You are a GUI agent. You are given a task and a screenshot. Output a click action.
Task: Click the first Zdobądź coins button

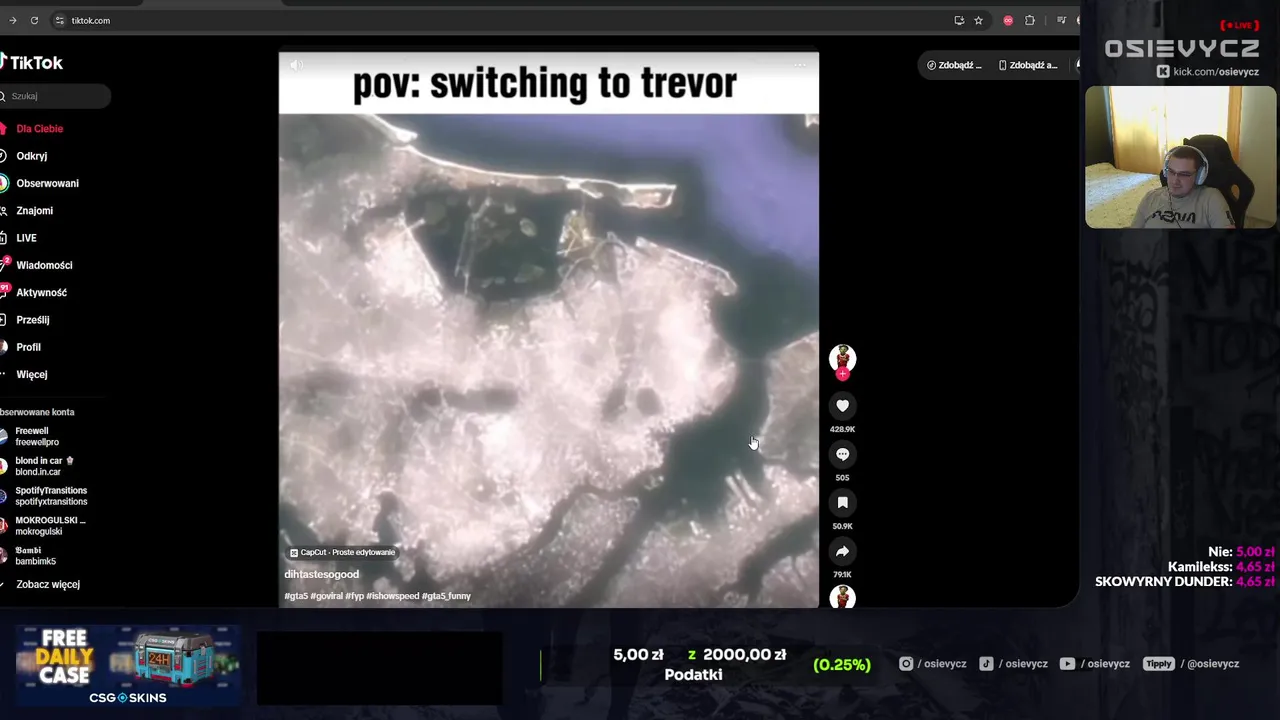(x=954, y=65)
